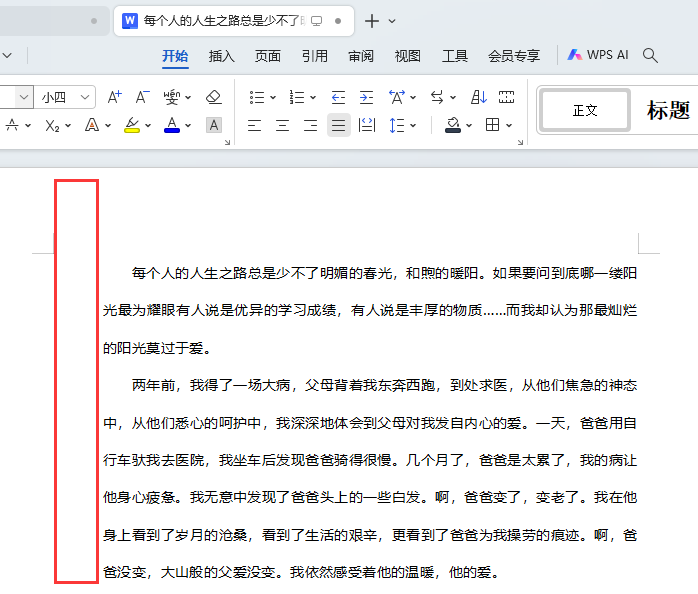Expand numbered list style dropdown
698x594 pixels.
coord(313,98)
